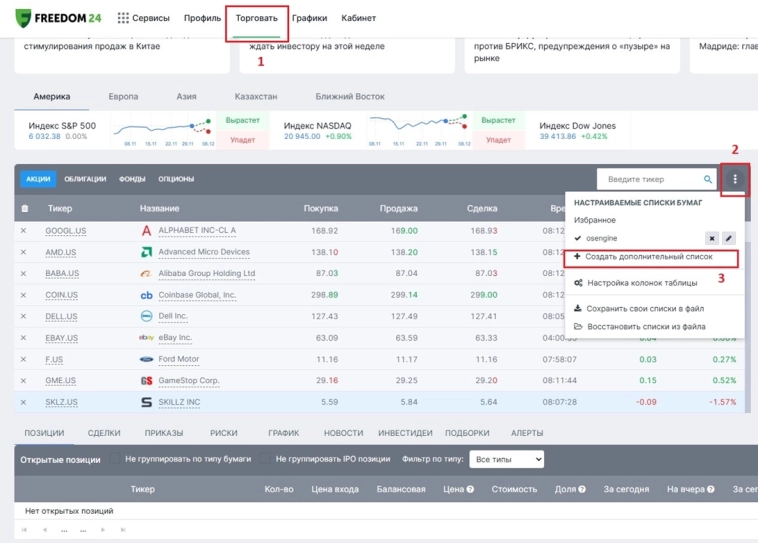This screenshot has height=543, width=758.
Task: Open the Графики menu item
Action: point(309,18)
